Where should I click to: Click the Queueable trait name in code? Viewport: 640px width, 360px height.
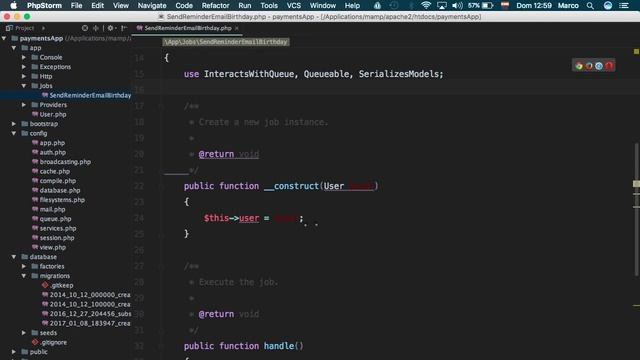(327, 74)
